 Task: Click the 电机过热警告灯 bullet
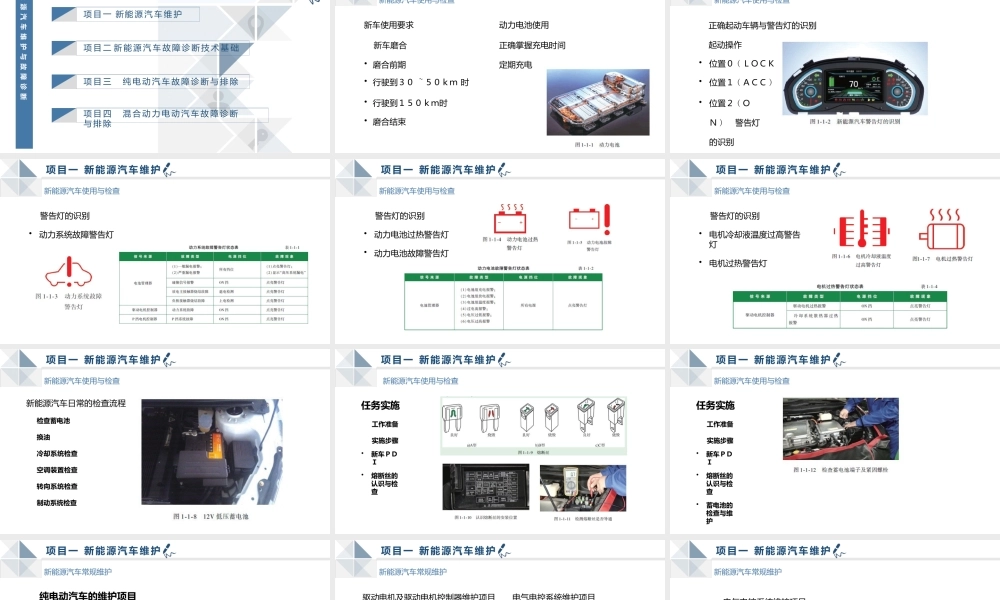(738, 263)
